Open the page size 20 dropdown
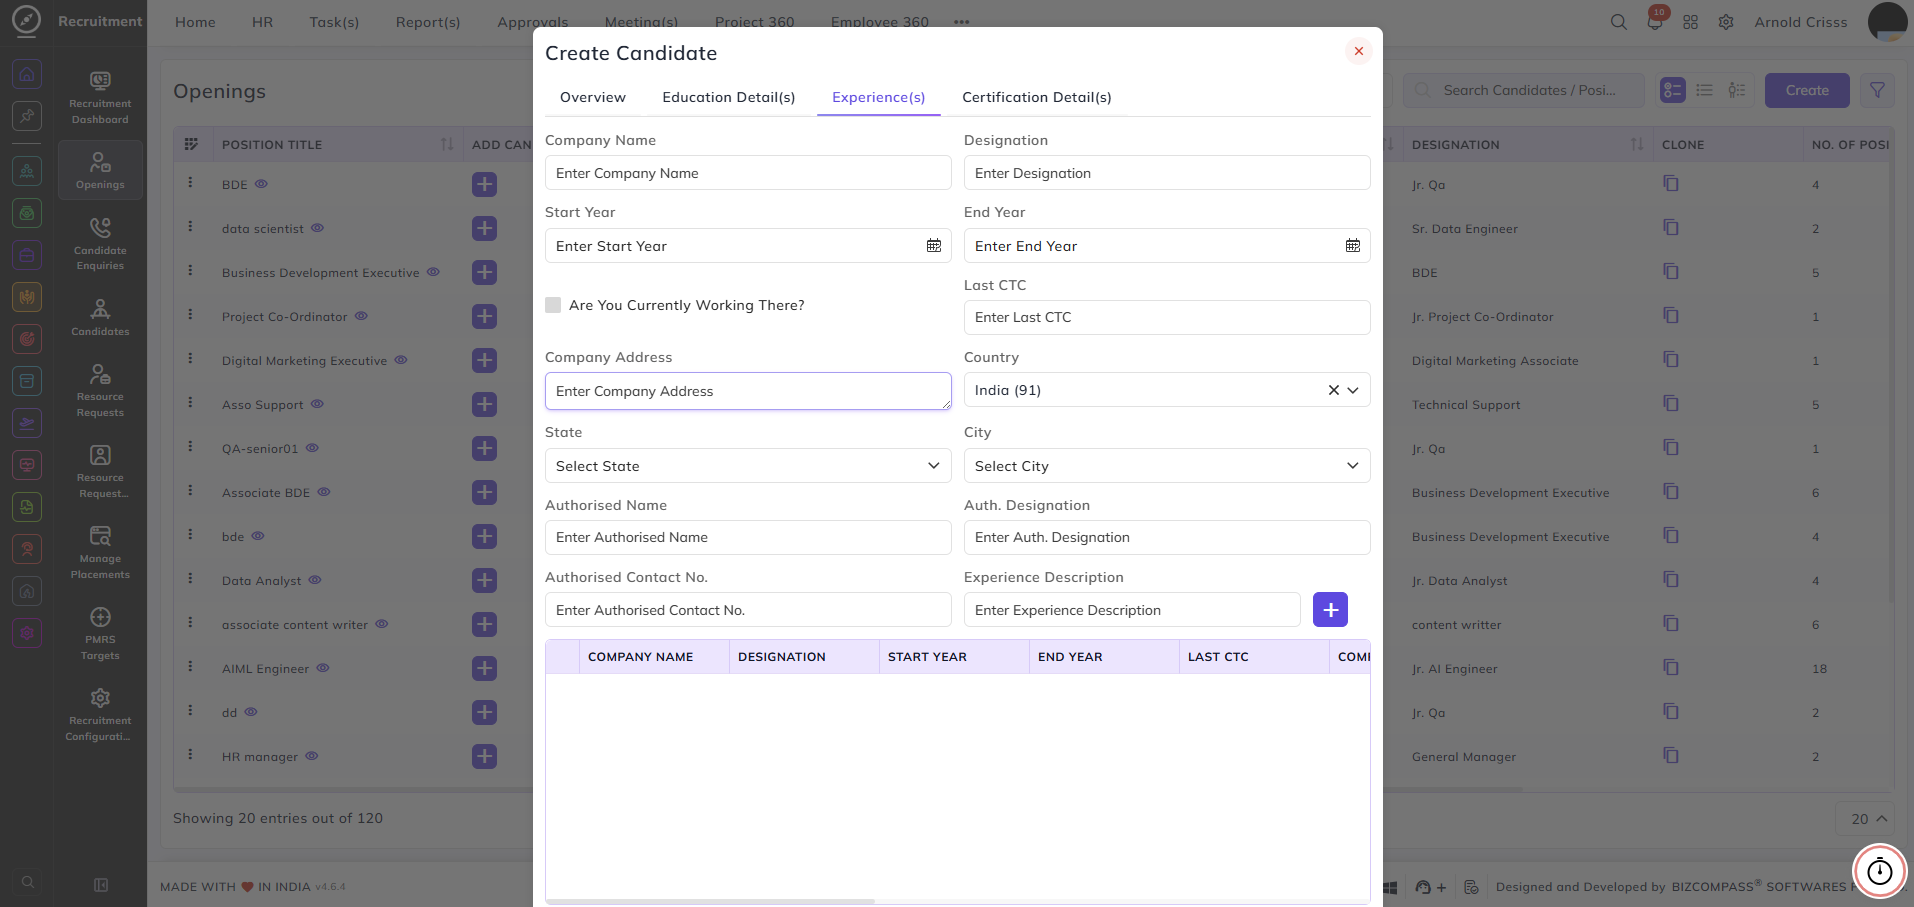This screenshot has height=907, width=1914. click(x=1866, y=819)
